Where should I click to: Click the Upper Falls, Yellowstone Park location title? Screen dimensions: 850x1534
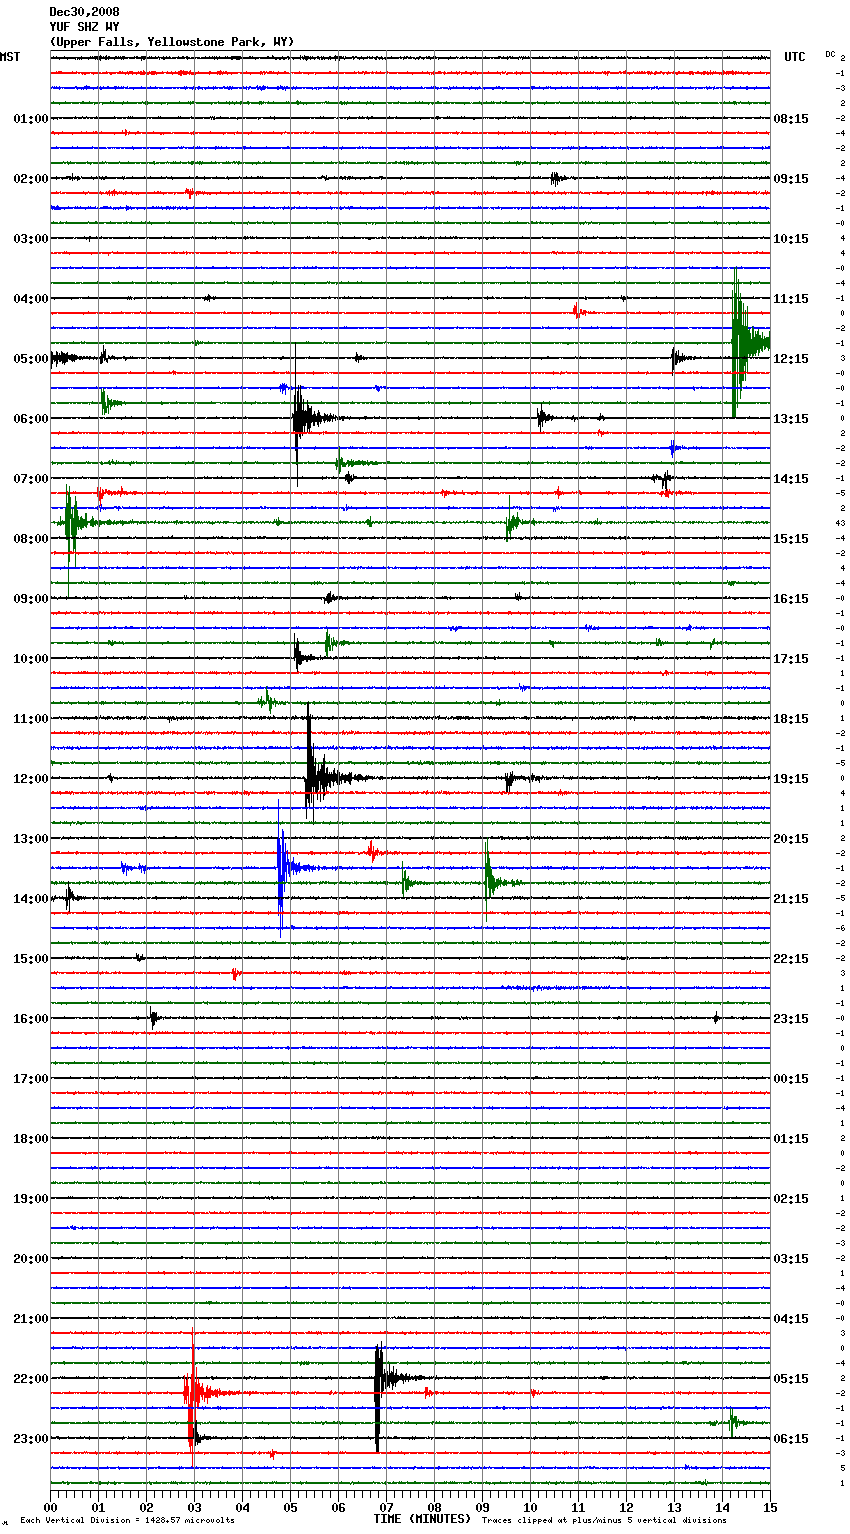pyautogui.click(x=172, y=42)
